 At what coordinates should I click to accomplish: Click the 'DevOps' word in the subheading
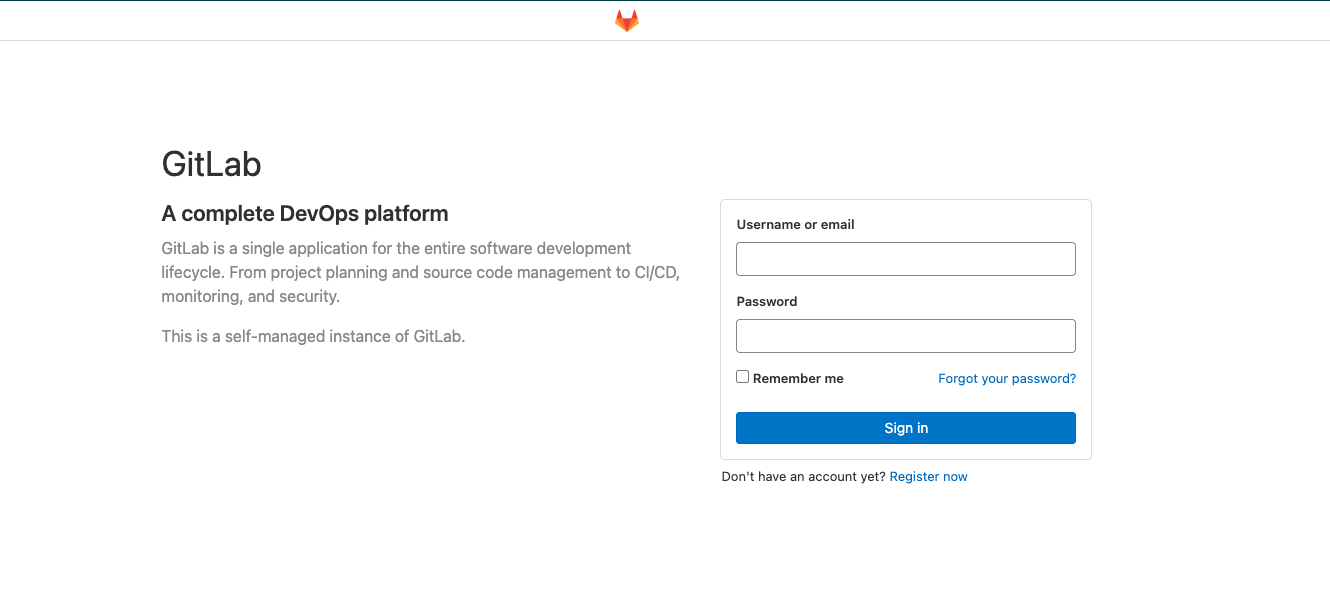click(x=319, y=214)
